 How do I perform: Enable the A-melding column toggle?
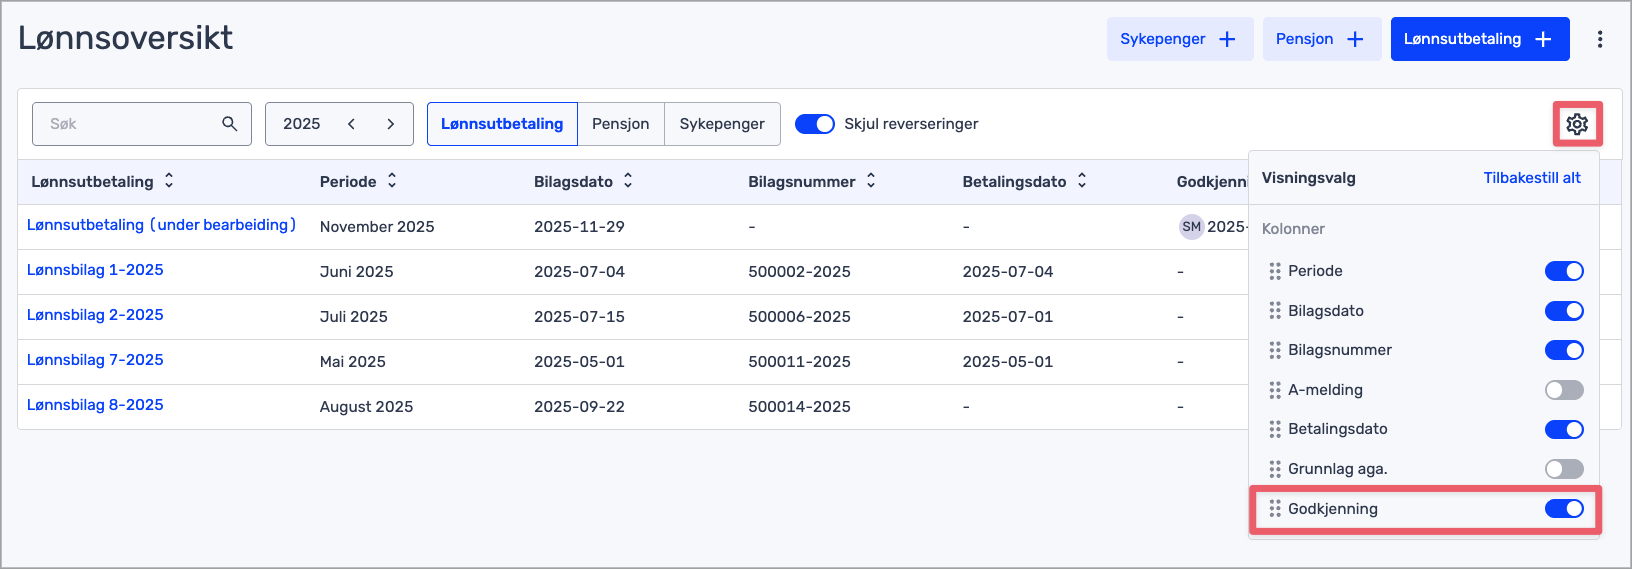coord(1564,390)
